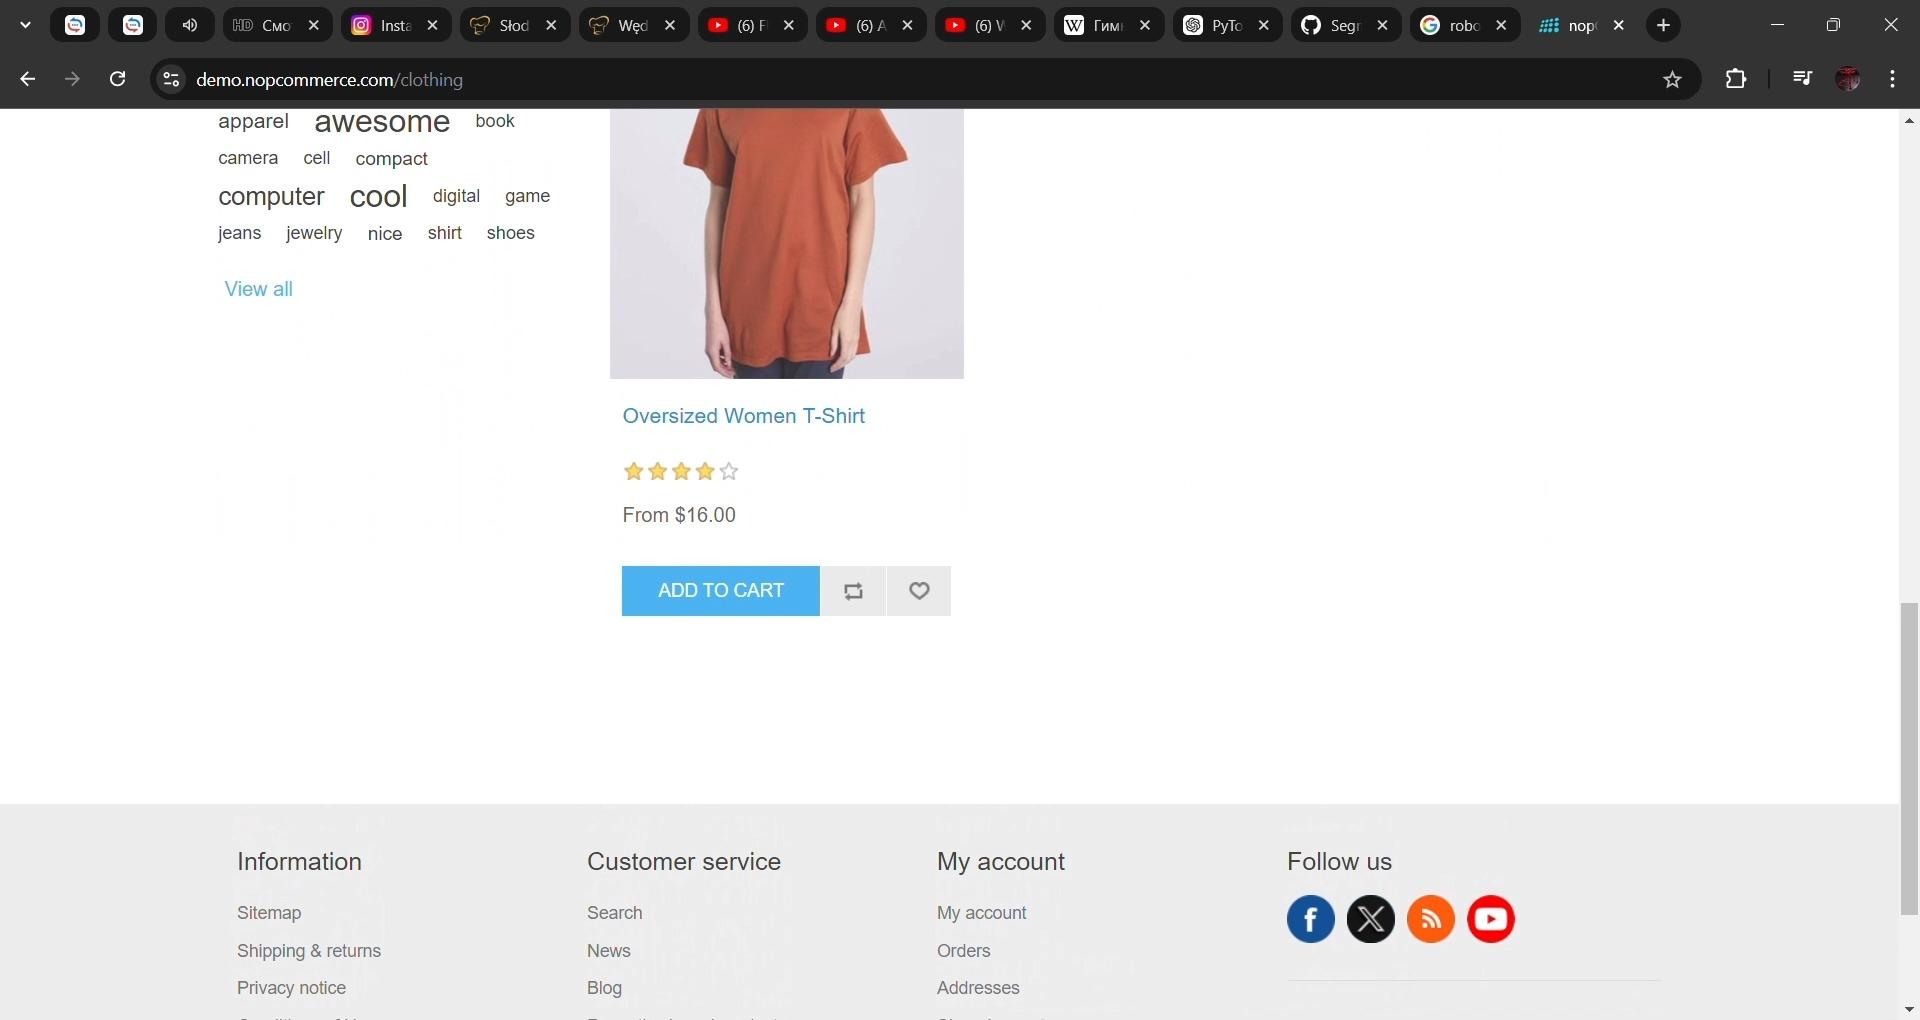Click the ADD TO CART button
The height and width of the screenshot is (1020, 1920).
[x=721, y=591]
